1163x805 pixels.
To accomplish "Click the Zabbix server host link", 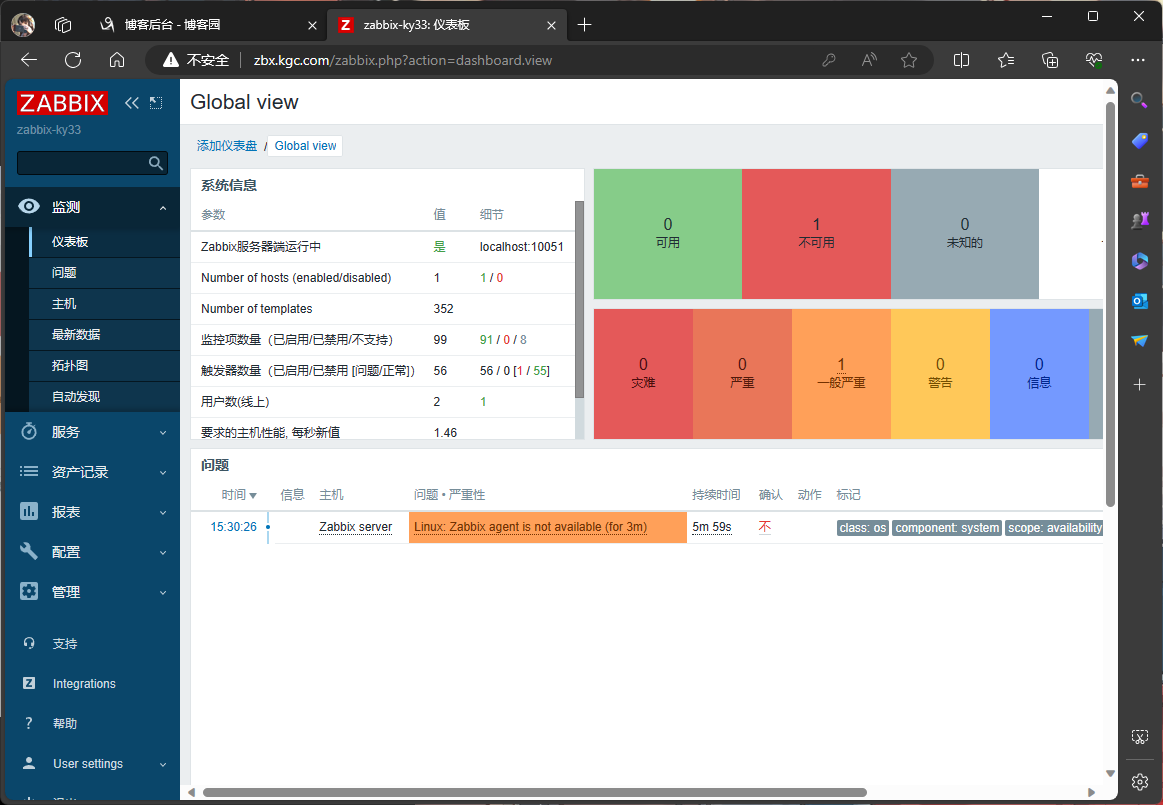I will (355, 527).
